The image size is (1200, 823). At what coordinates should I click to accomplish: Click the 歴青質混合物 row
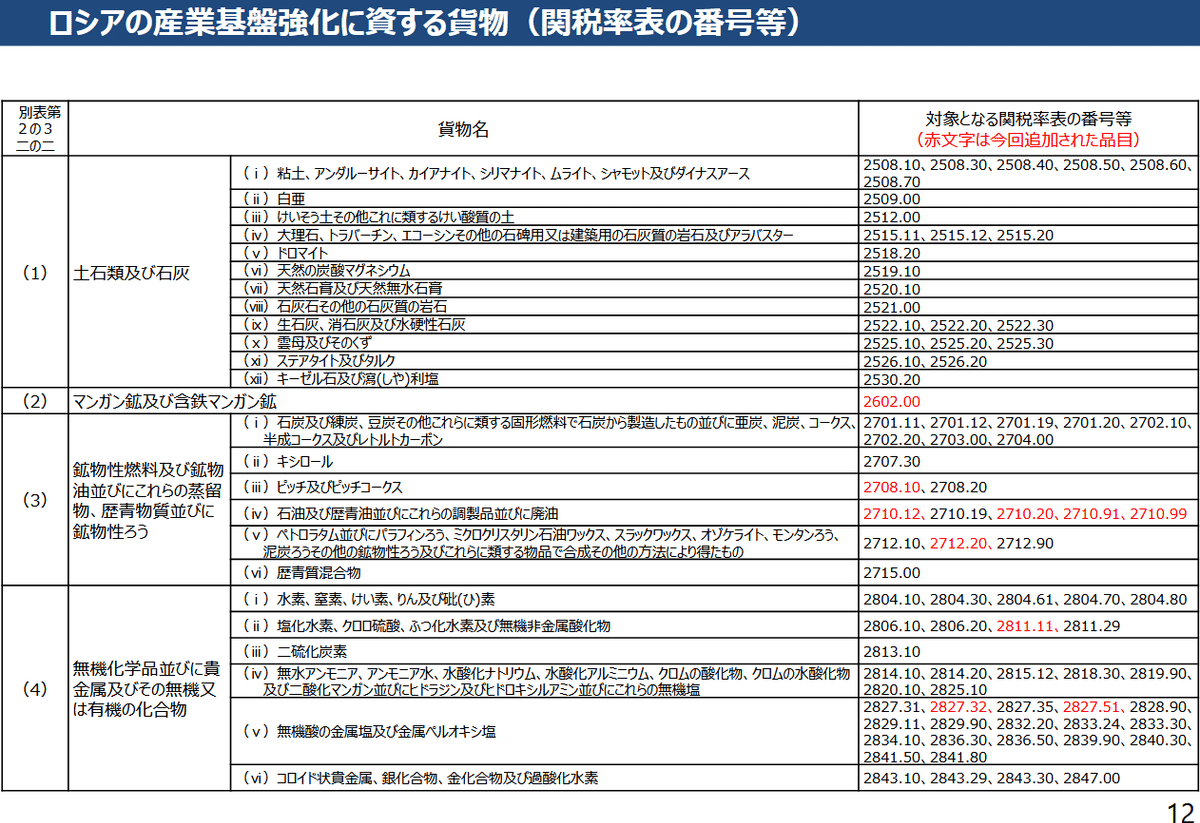[544, 573]
